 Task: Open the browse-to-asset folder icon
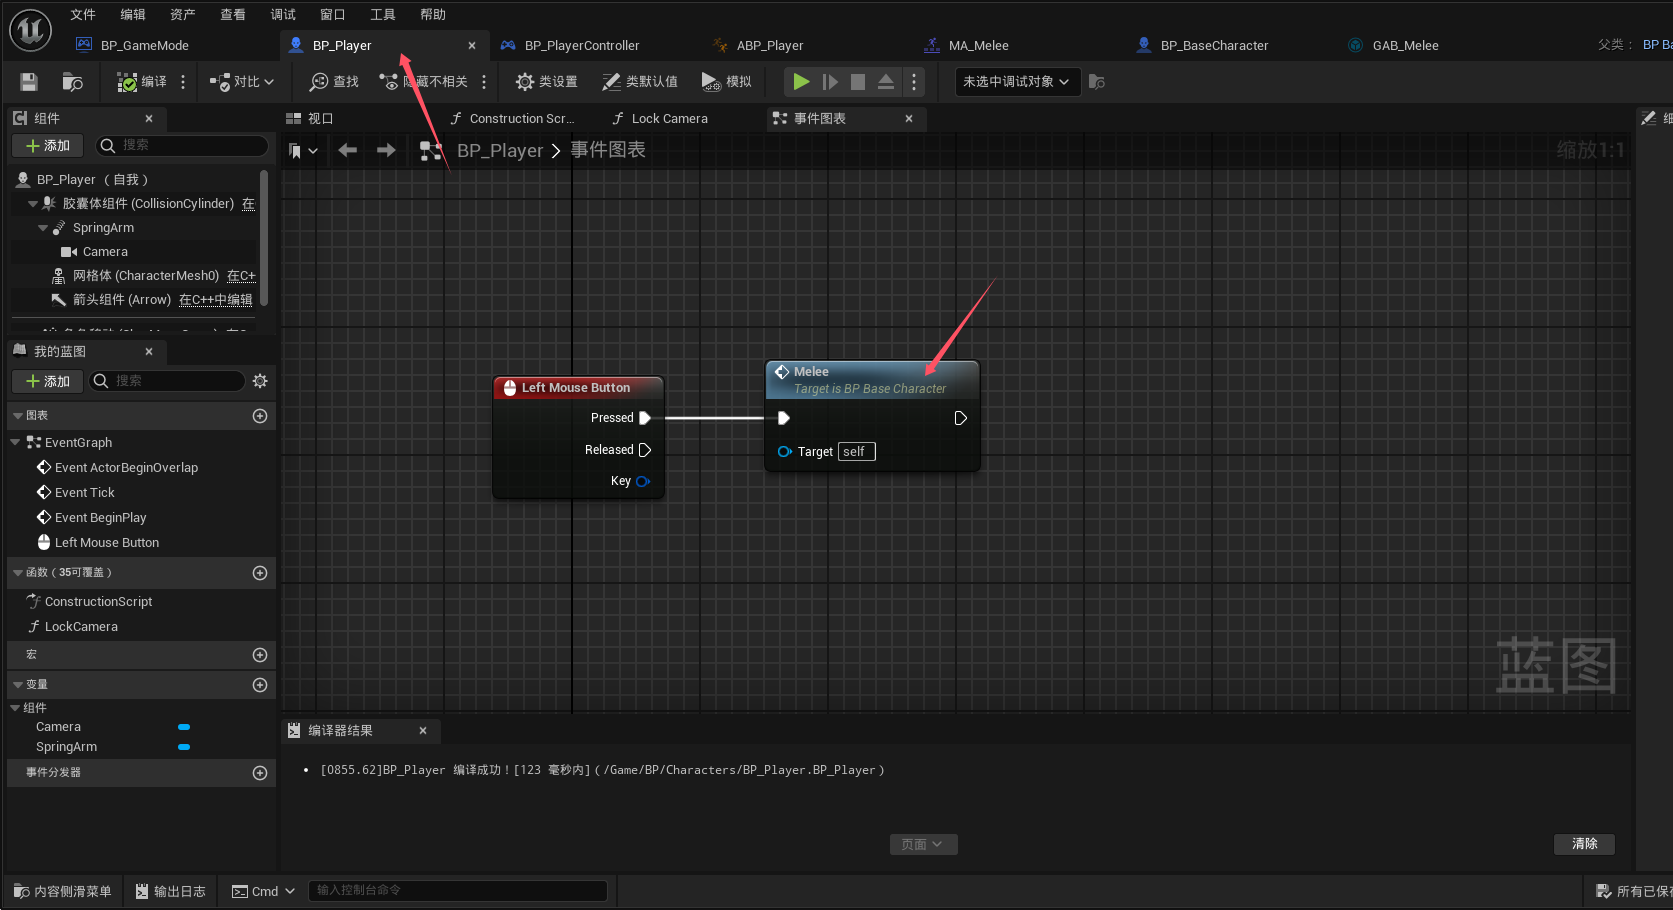pyautogui.click(x=72, y=82)
